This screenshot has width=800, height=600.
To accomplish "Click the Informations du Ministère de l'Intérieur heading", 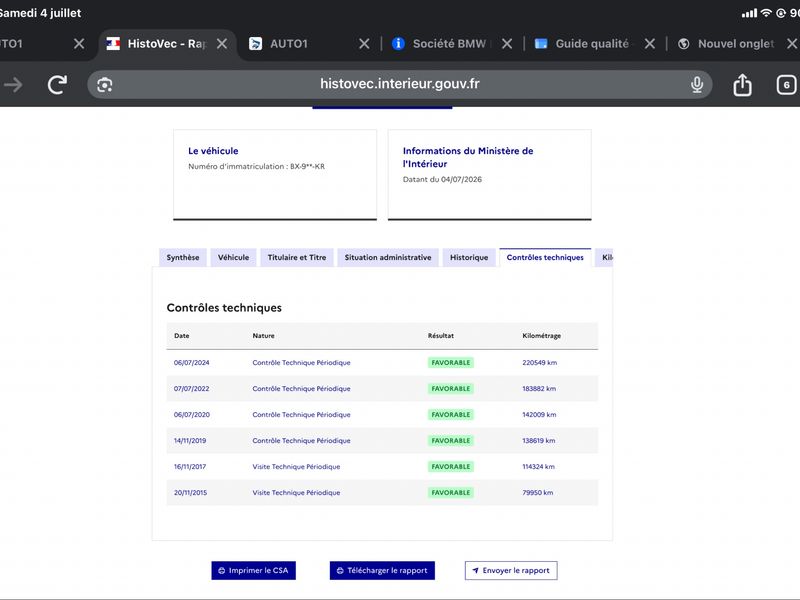I will coord(468,157).
